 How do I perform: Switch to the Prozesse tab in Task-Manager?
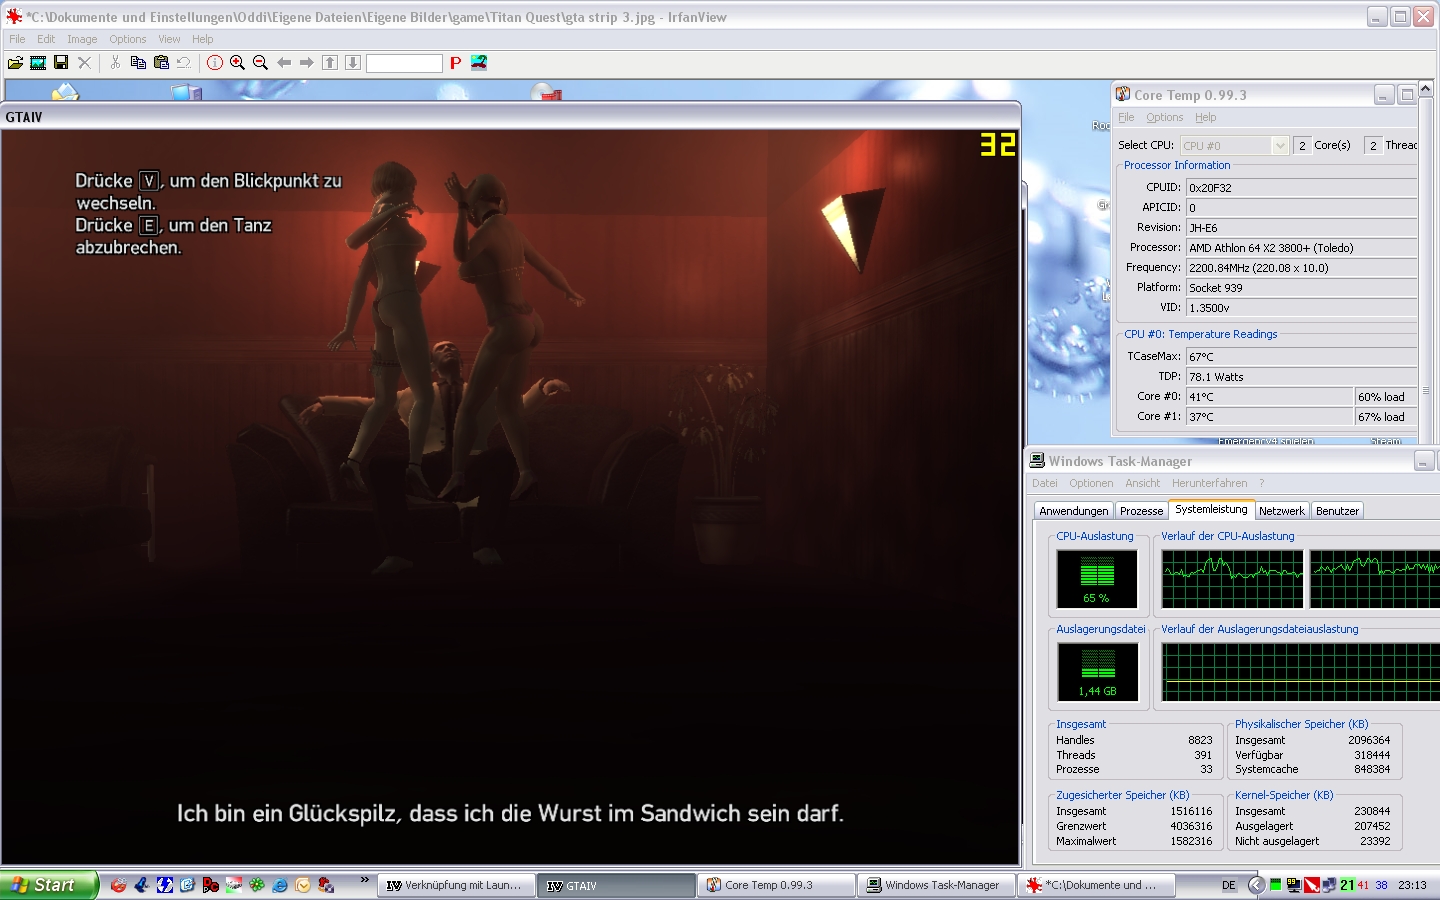1141,511
